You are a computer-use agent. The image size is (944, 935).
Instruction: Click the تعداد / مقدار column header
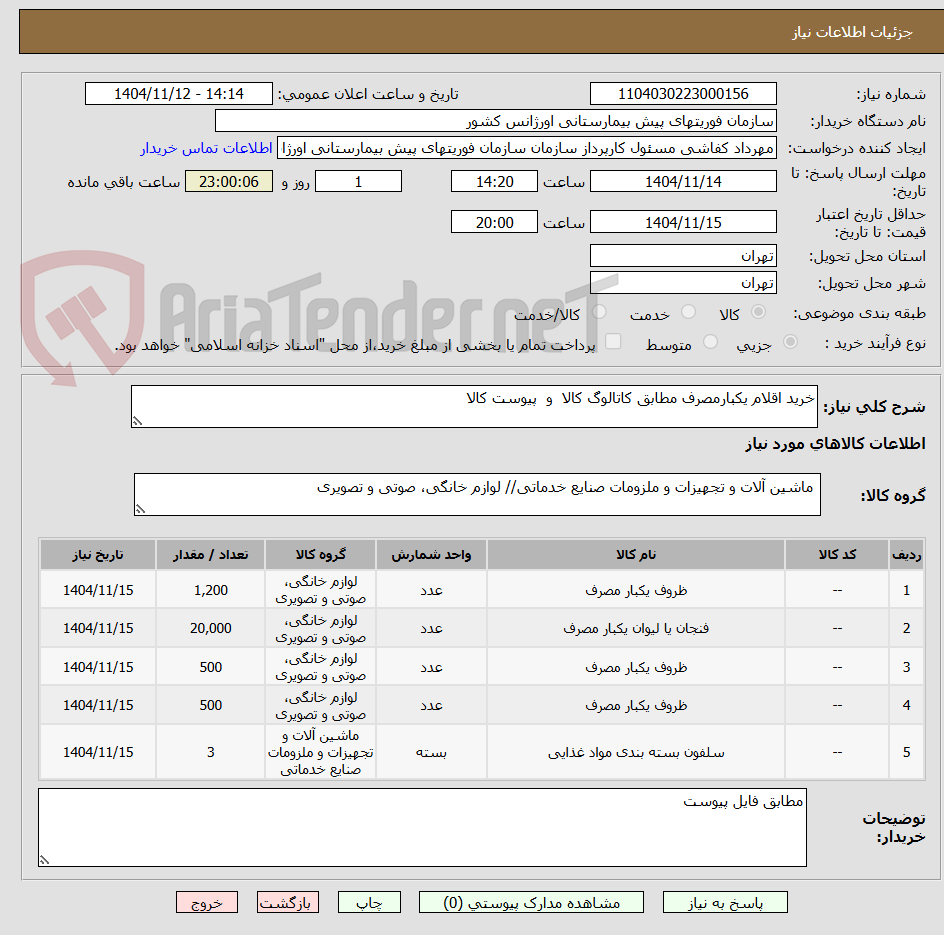pos(211,554)
